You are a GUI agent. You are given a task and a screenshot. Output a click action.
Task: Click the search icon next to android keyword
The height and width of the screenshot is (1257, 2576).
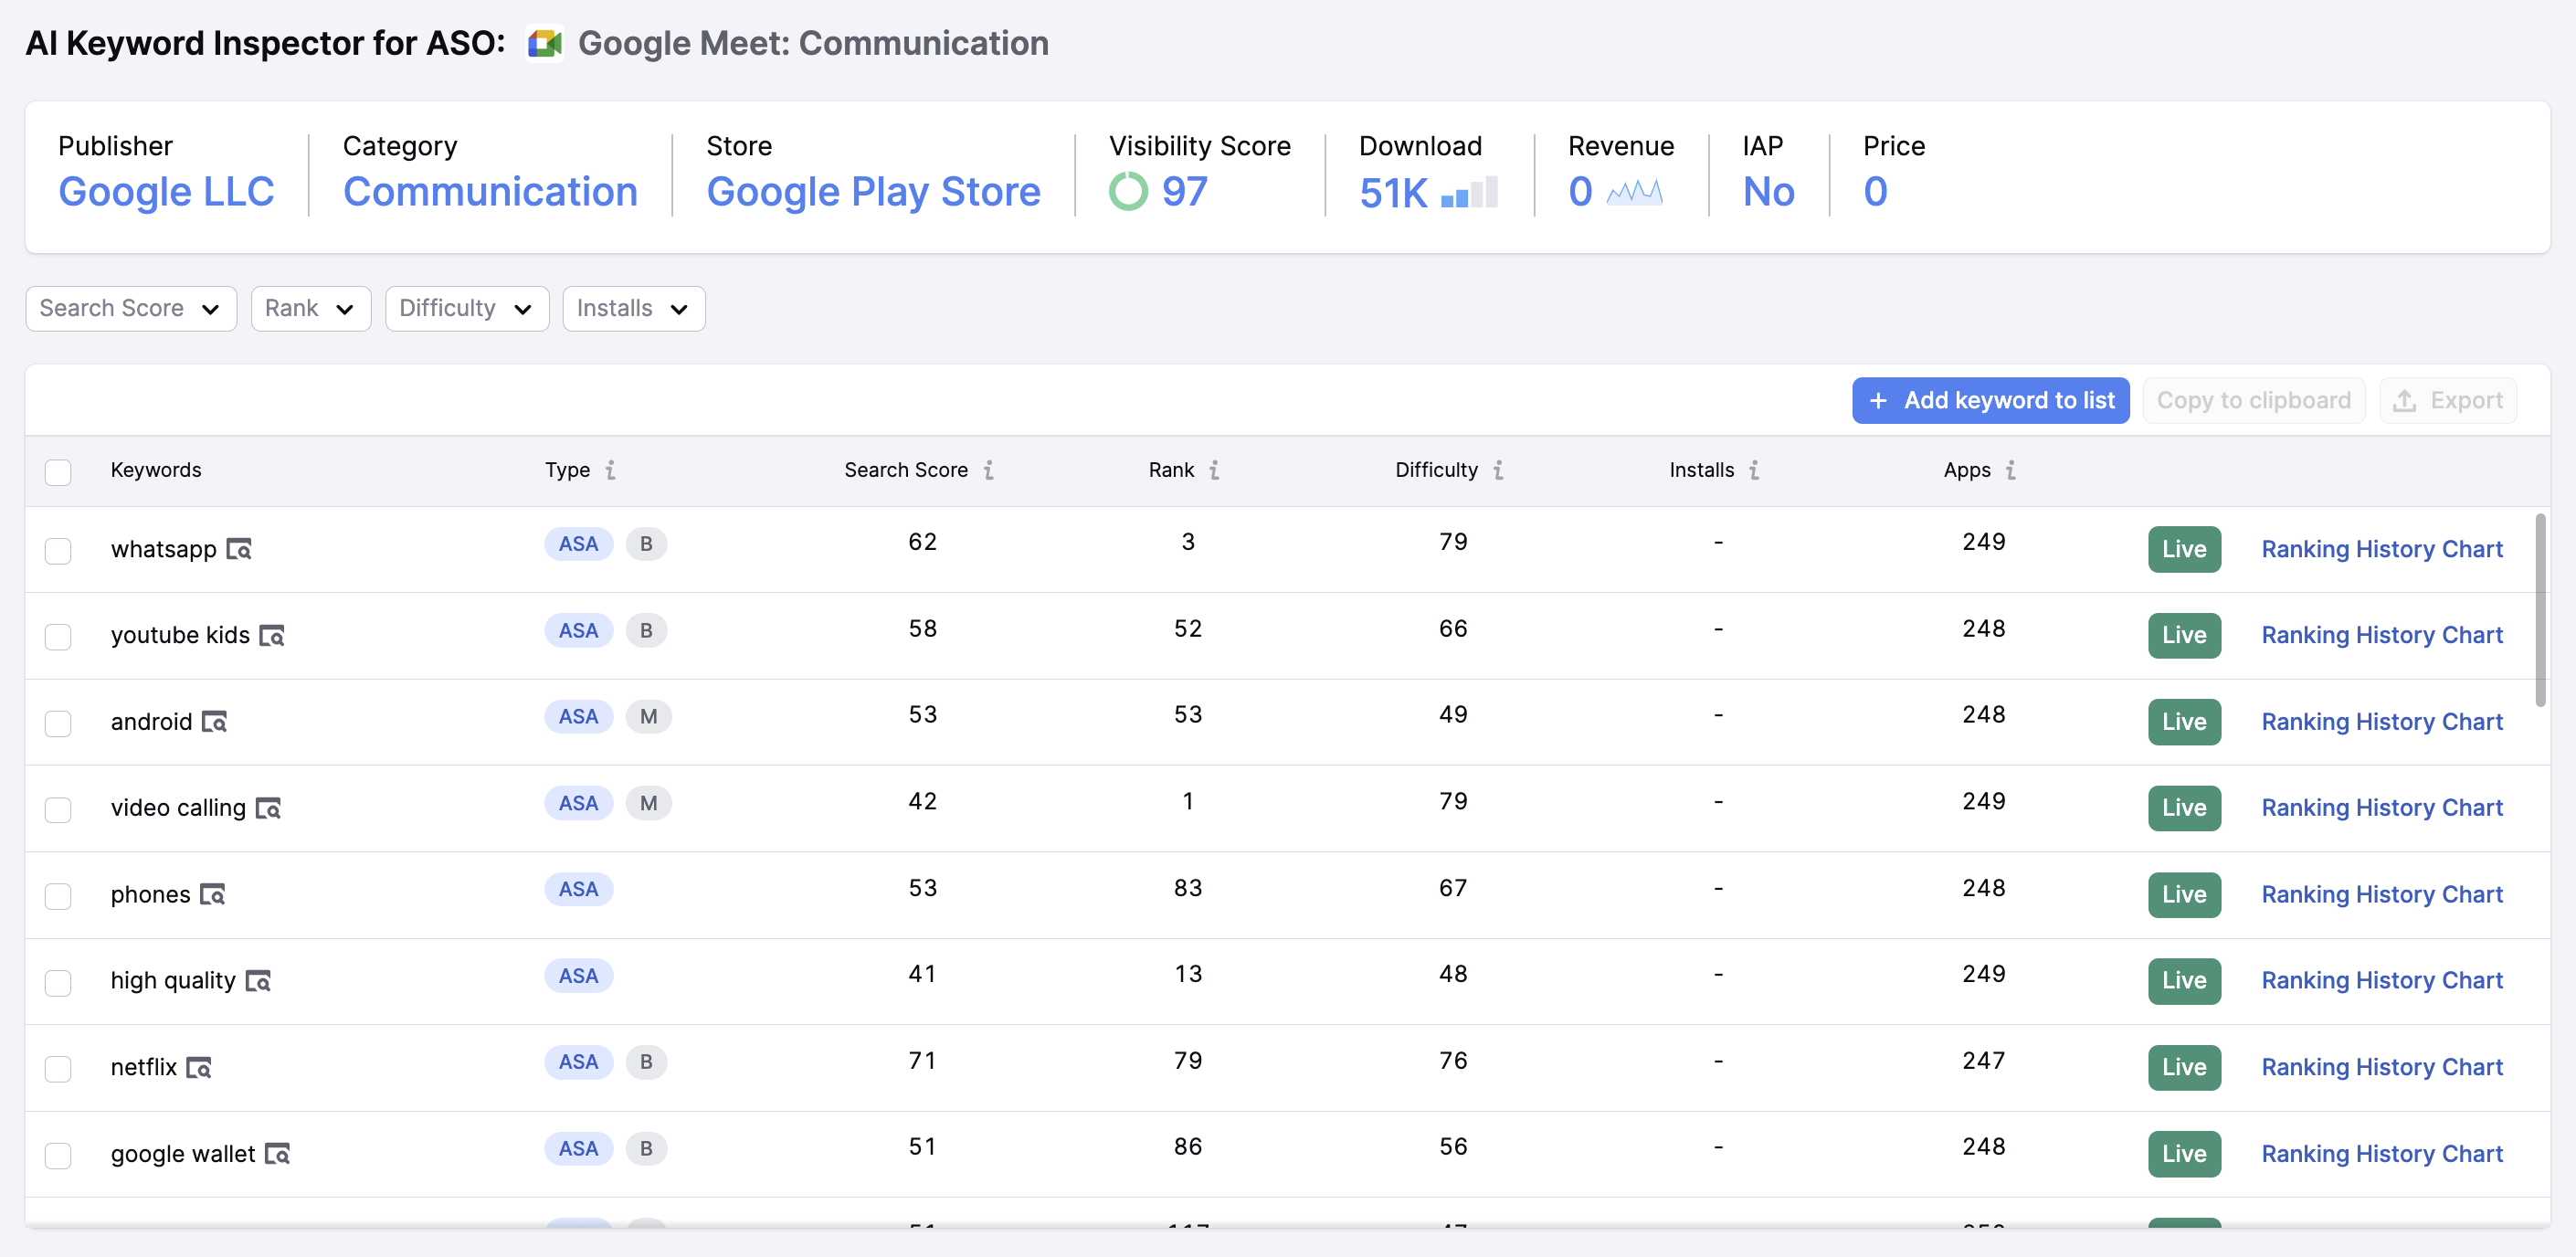click(x=216, y=722)
